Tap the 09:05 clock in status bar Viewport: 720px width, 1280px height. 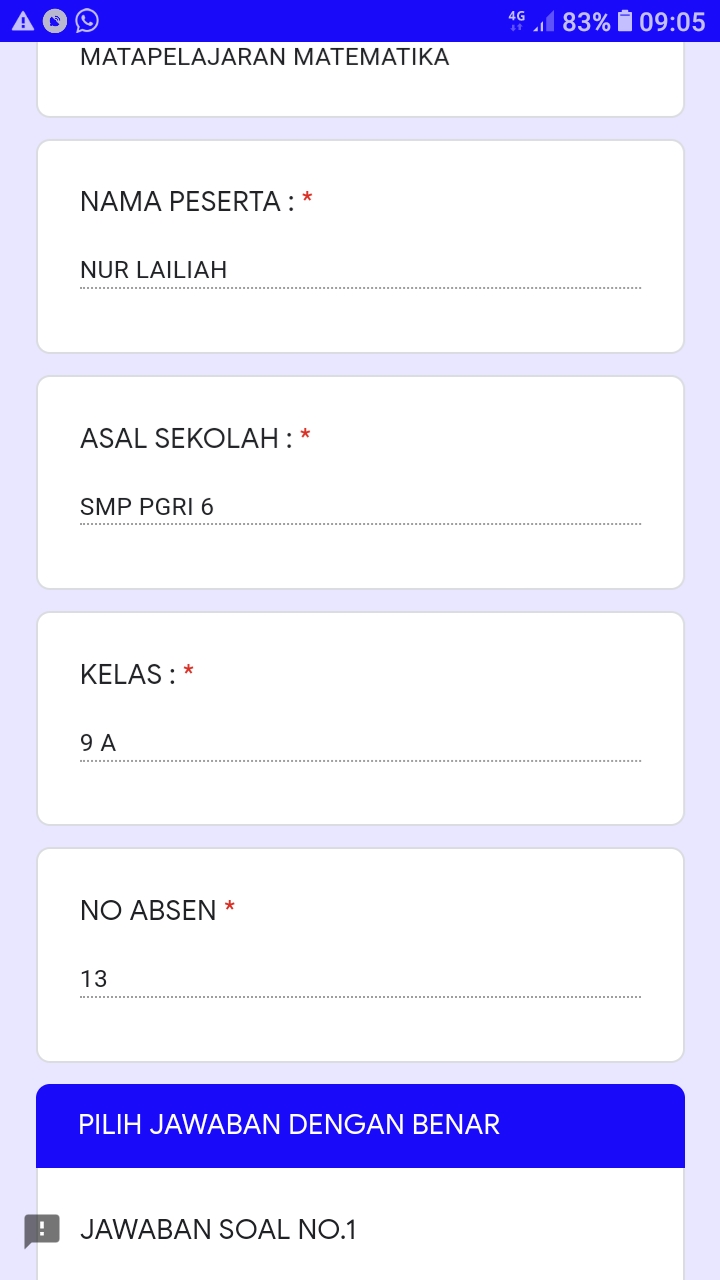point(672,21)
